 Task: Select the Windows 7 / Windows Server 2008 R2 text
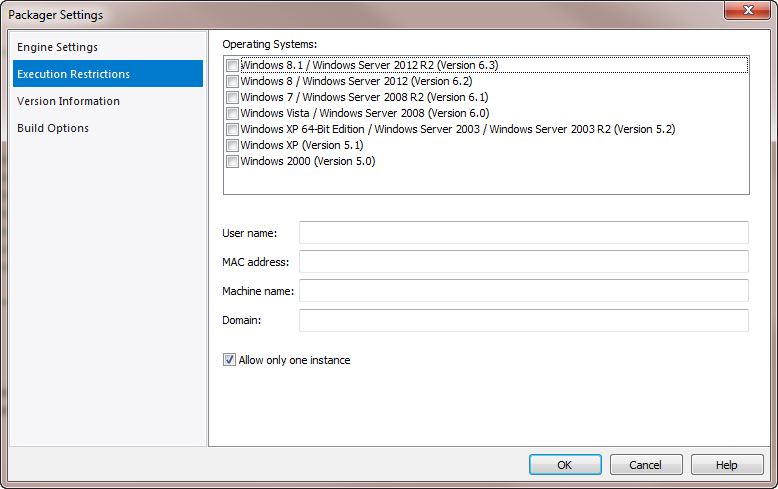point(364,97)
